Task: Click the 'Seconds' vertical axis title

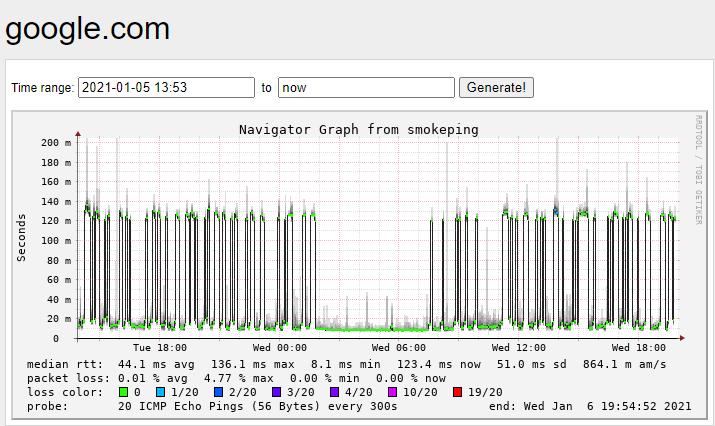Action: [21, 238]
